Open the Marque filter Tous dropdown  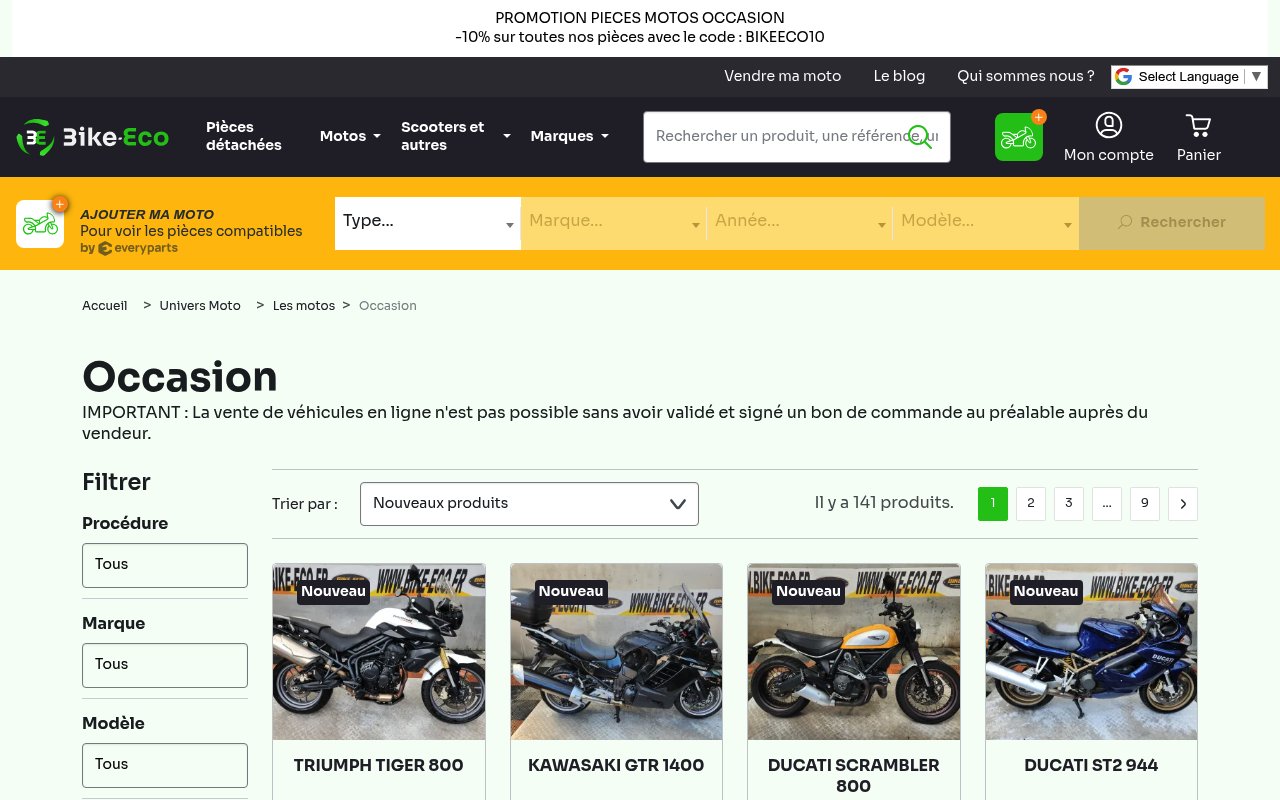coord(165,665)
